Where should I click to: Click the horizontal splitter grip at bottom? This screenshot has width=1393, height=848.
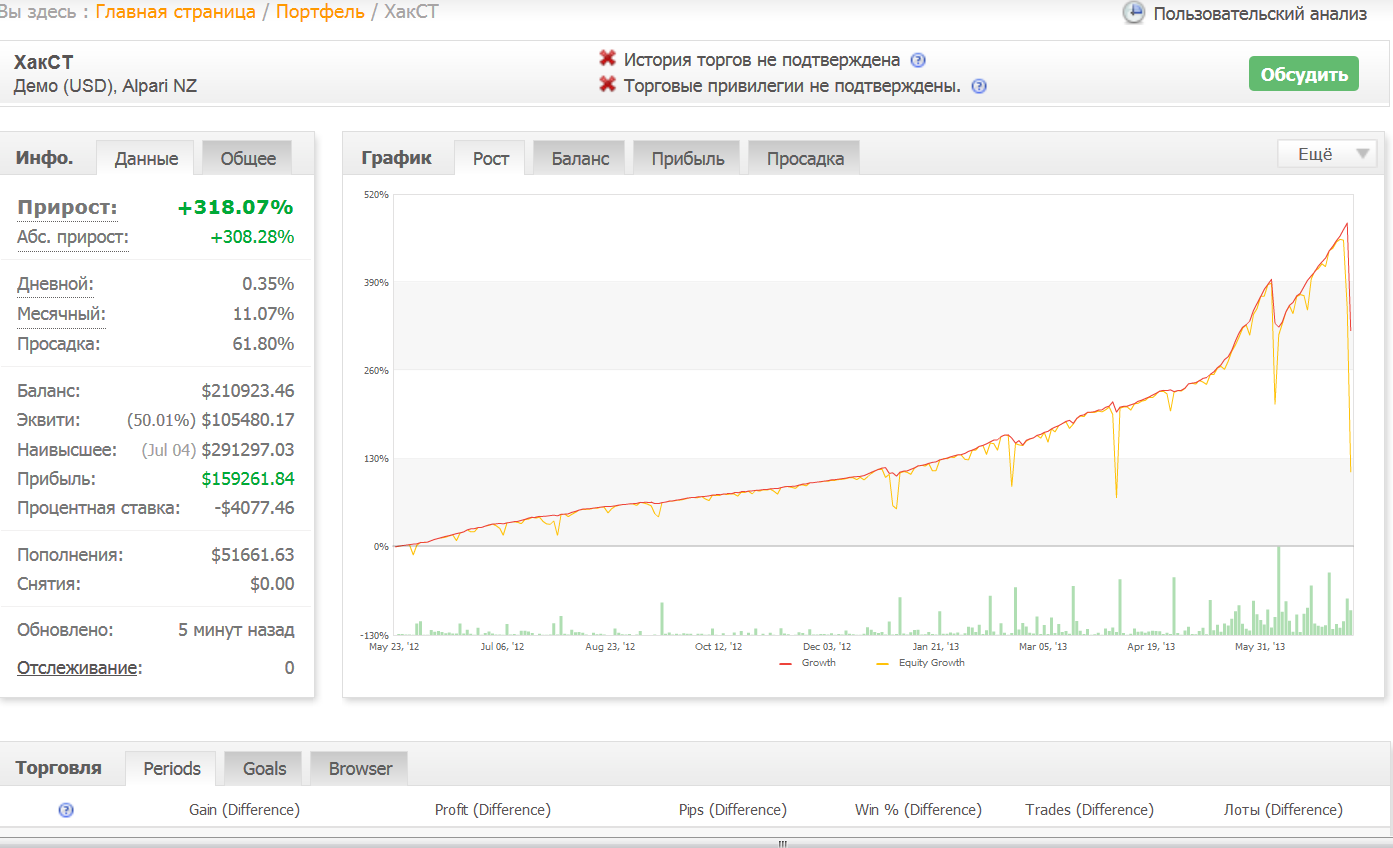coord(783,843)
